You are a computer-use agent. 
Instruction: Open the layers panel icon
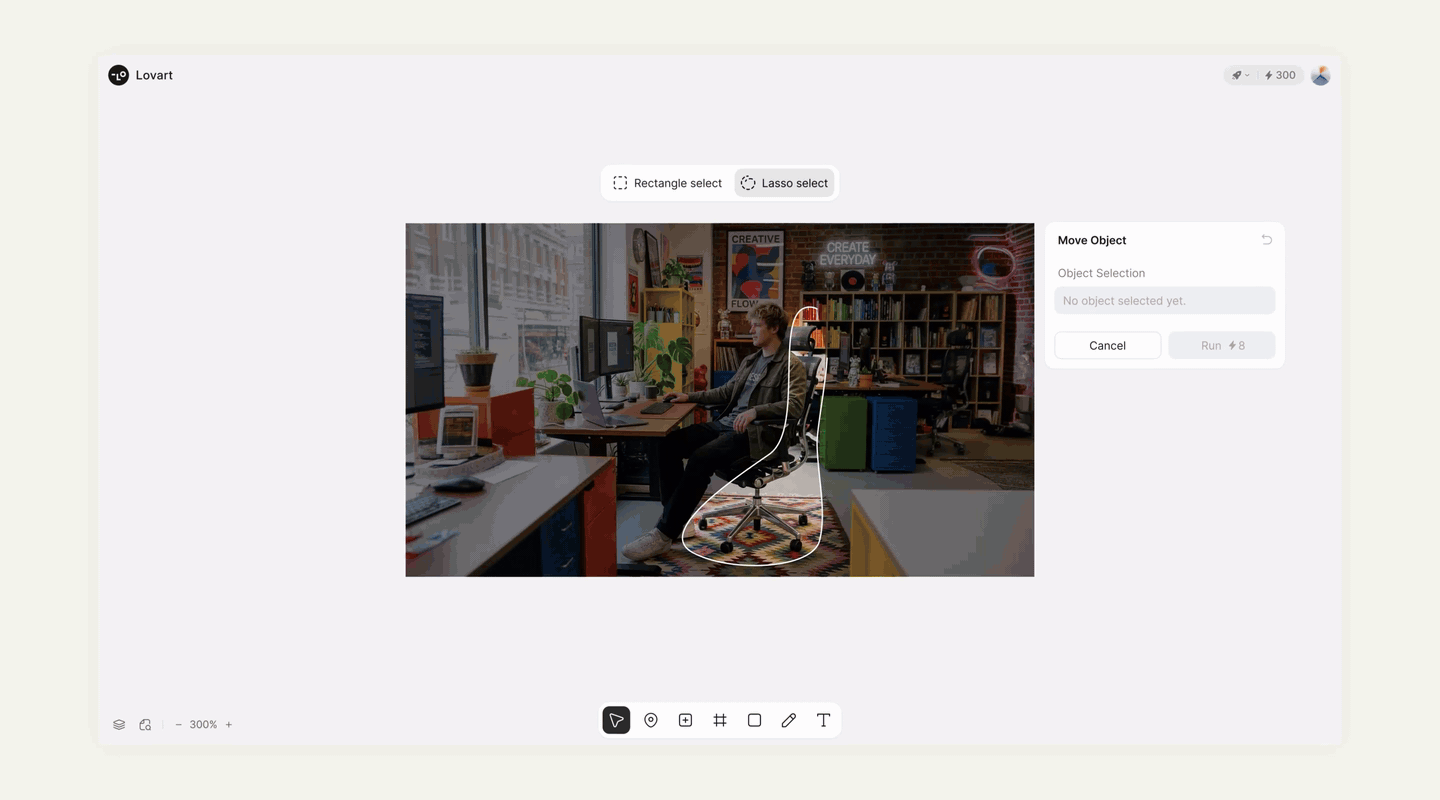[x=119, y=725]
